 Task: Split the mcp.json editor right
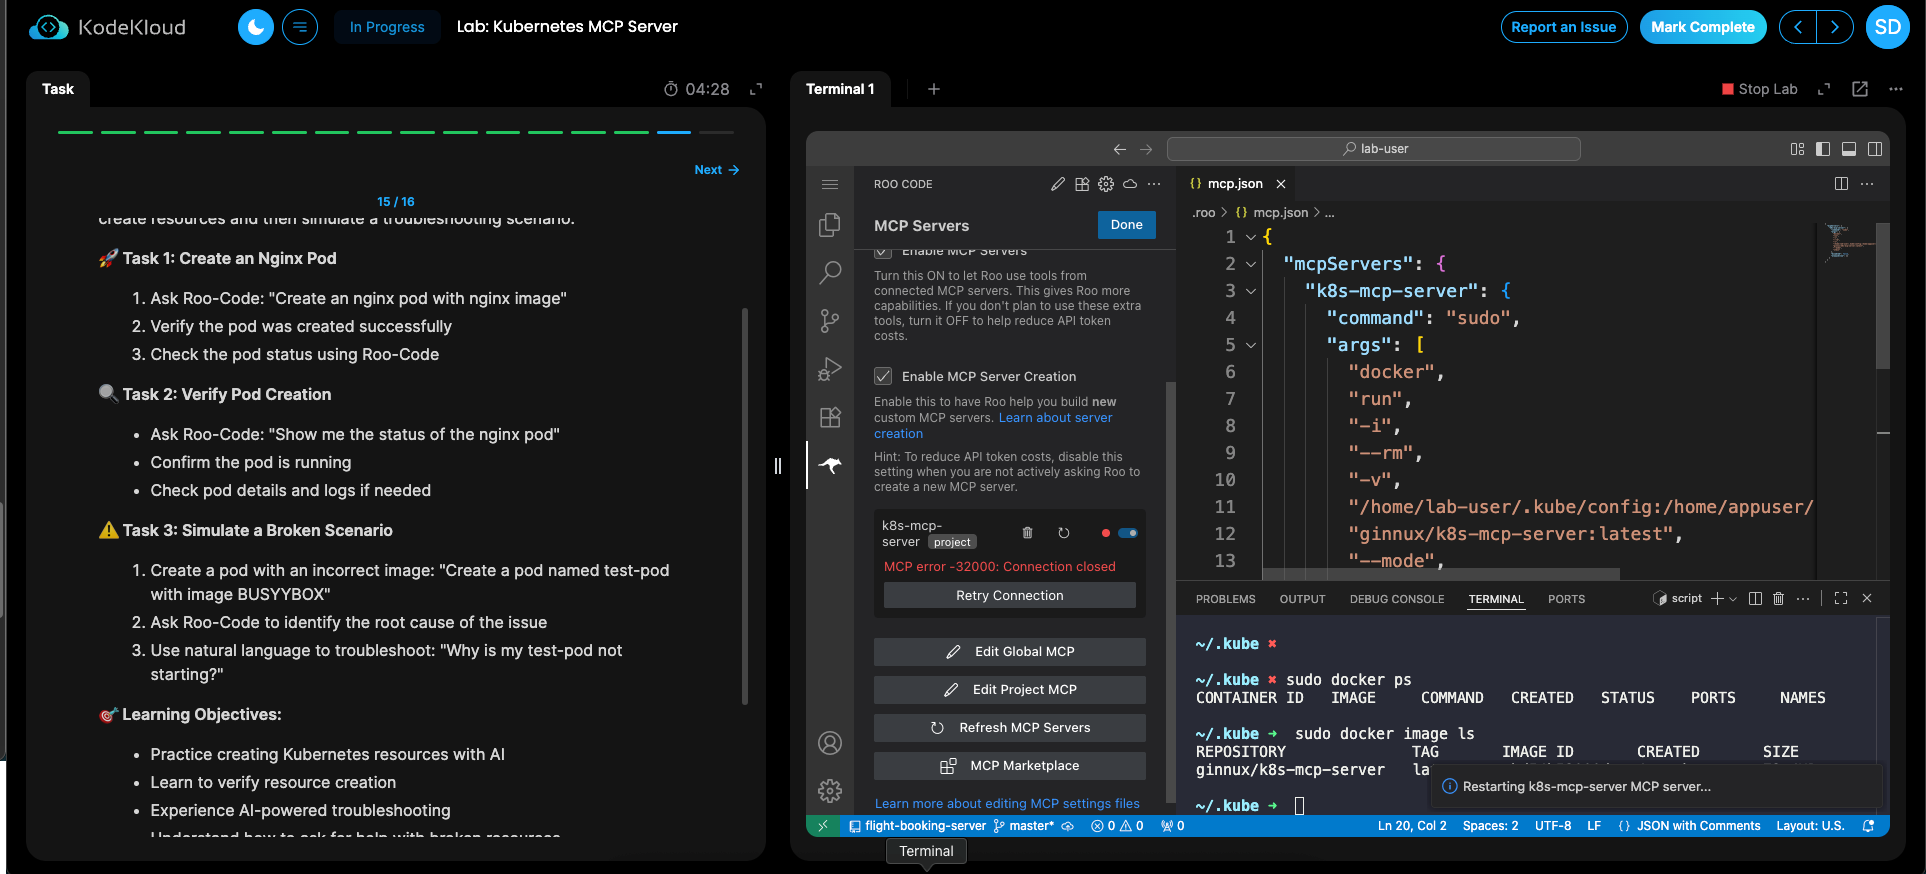click(1841, 184)
